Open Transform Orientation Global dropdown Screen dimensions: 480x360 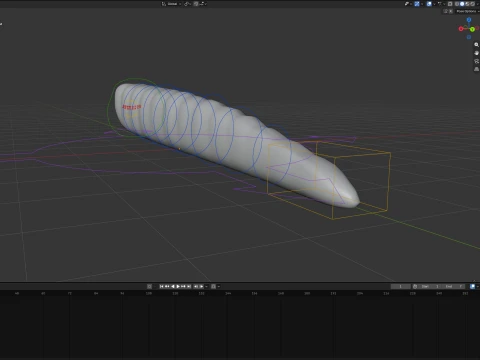coord(172,4)
